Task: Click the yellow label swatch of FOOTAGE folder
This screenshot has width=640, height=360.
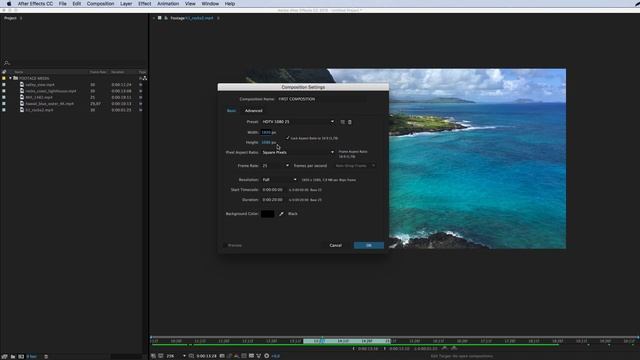Action: 4,78
